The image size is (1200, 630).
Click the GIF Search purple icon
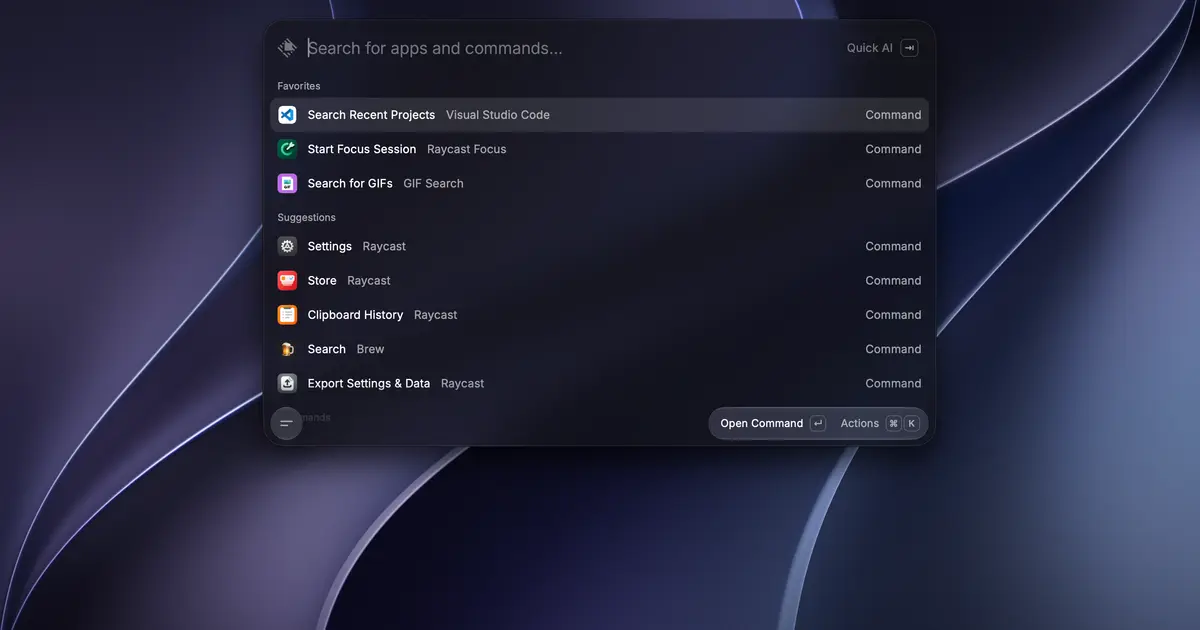287,183
